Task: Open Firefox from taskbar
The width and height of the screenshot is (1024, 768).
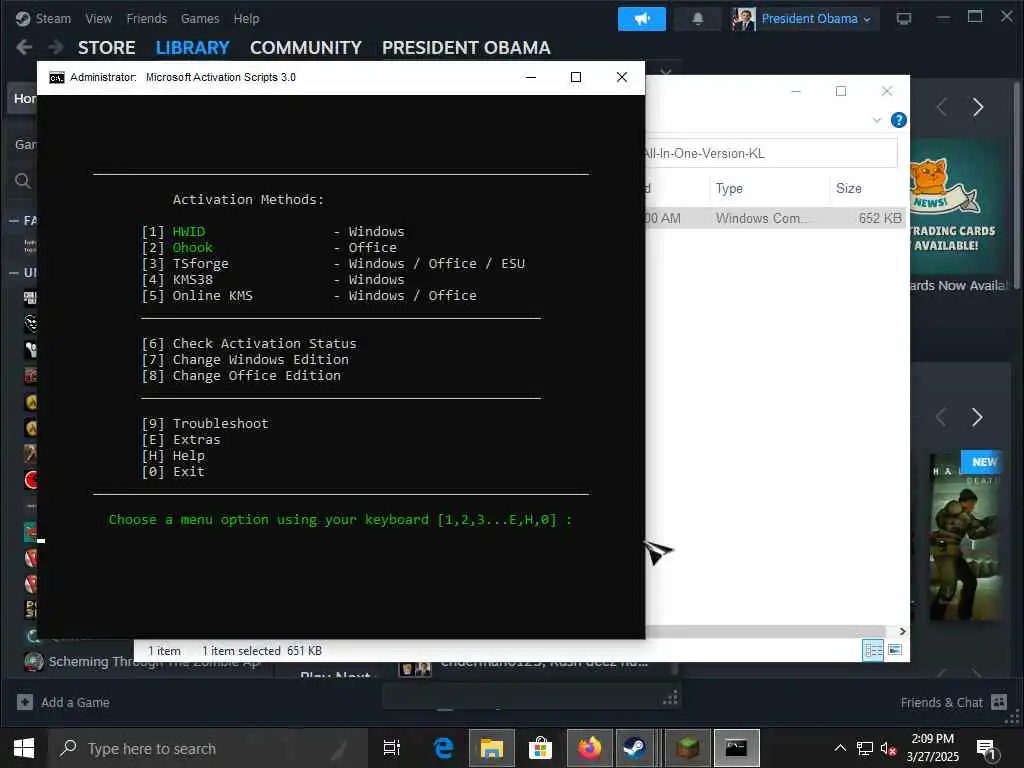Action: [x=590, y=748]
